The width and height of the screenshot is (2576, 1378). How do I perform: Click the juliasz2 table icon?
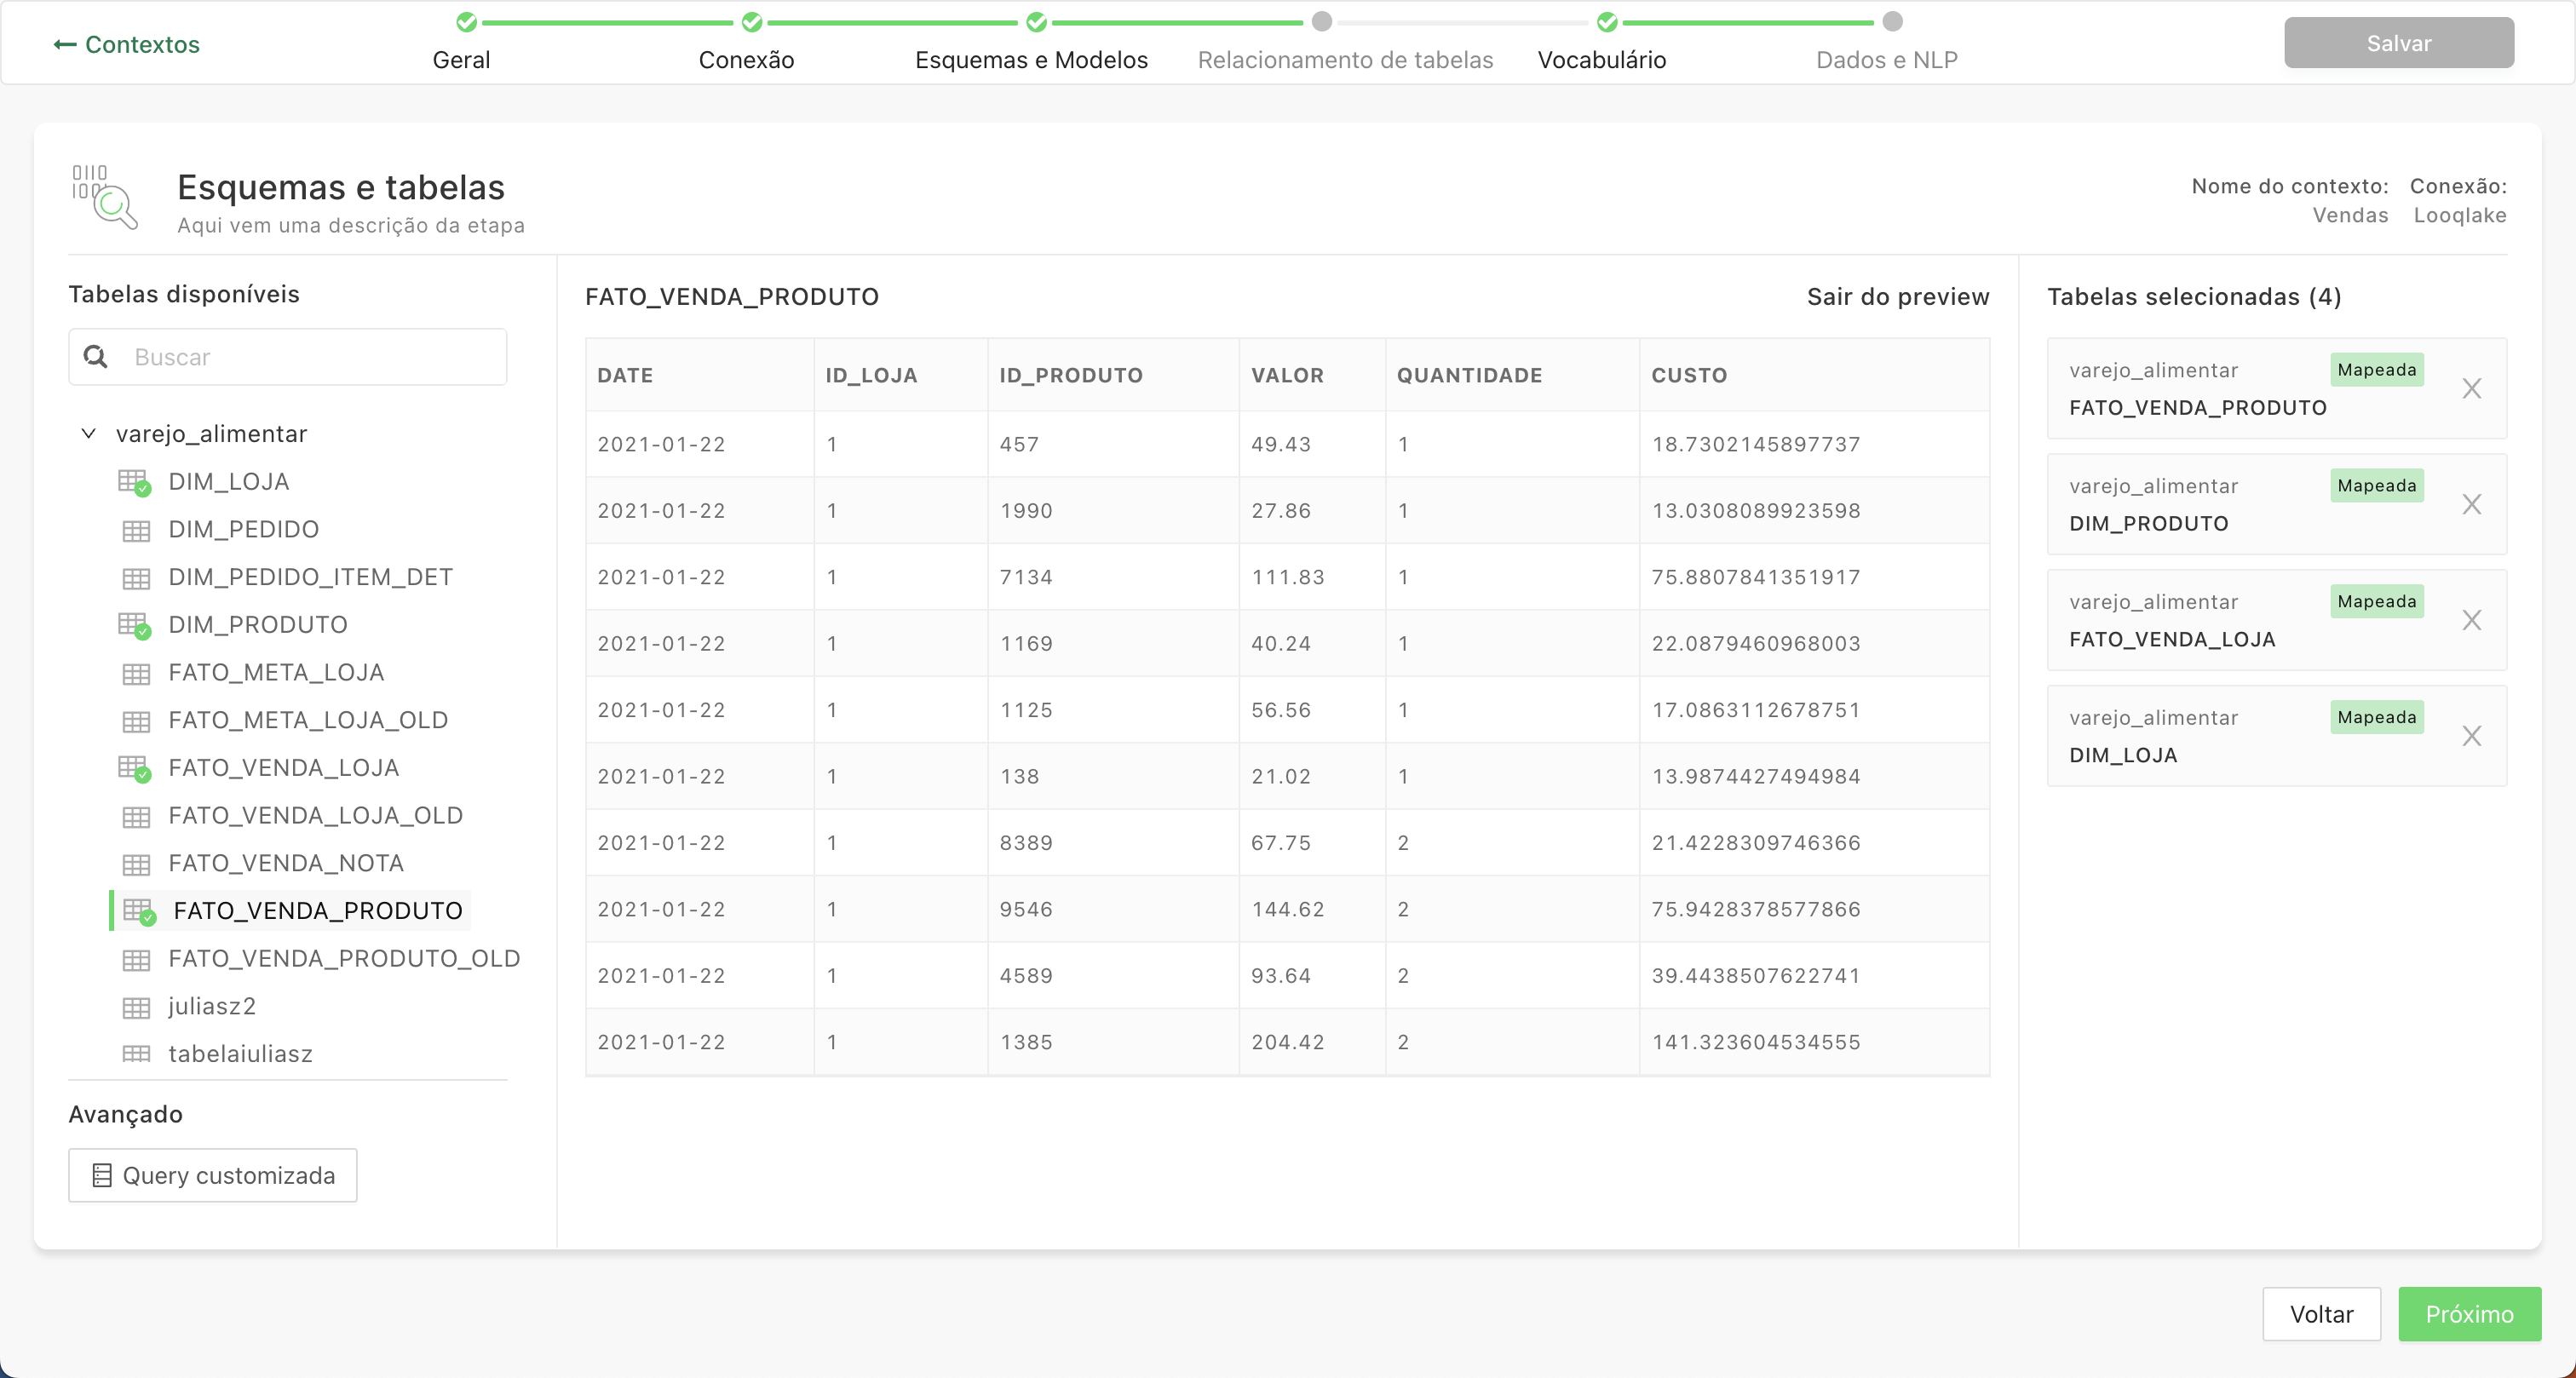click(x=136, y=1007)
